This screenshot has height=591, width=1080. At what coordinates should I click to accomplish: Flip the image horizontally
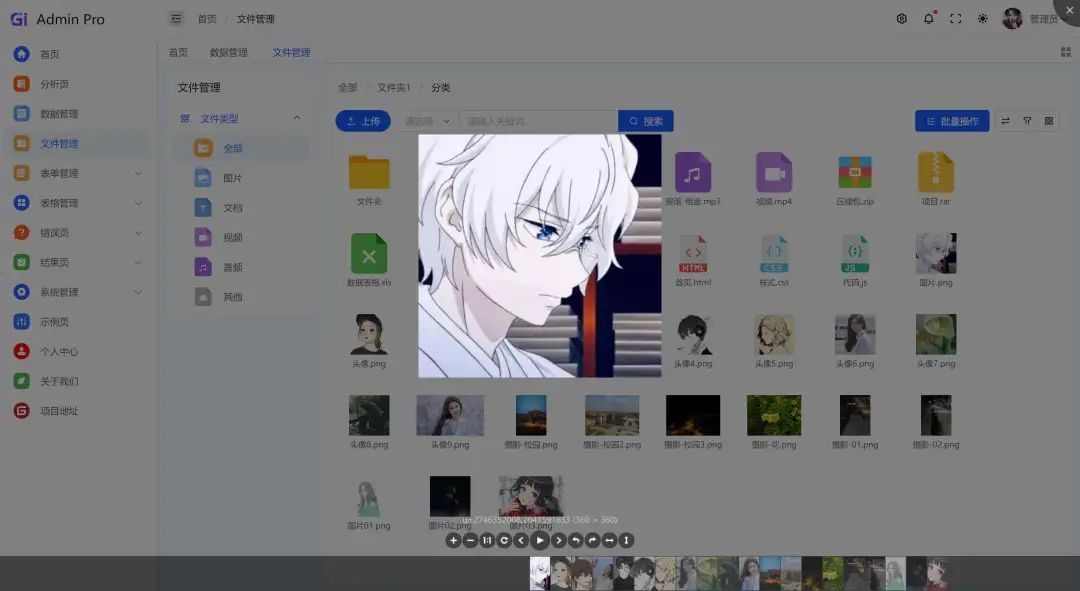point(609,541)
